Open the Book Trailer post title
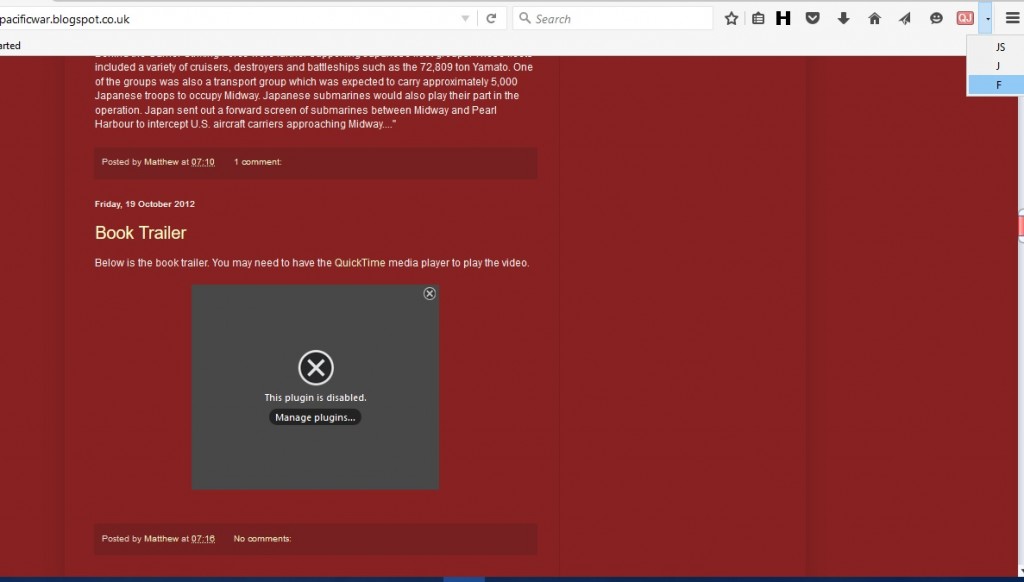The image size is (1024, 582). 140,233
